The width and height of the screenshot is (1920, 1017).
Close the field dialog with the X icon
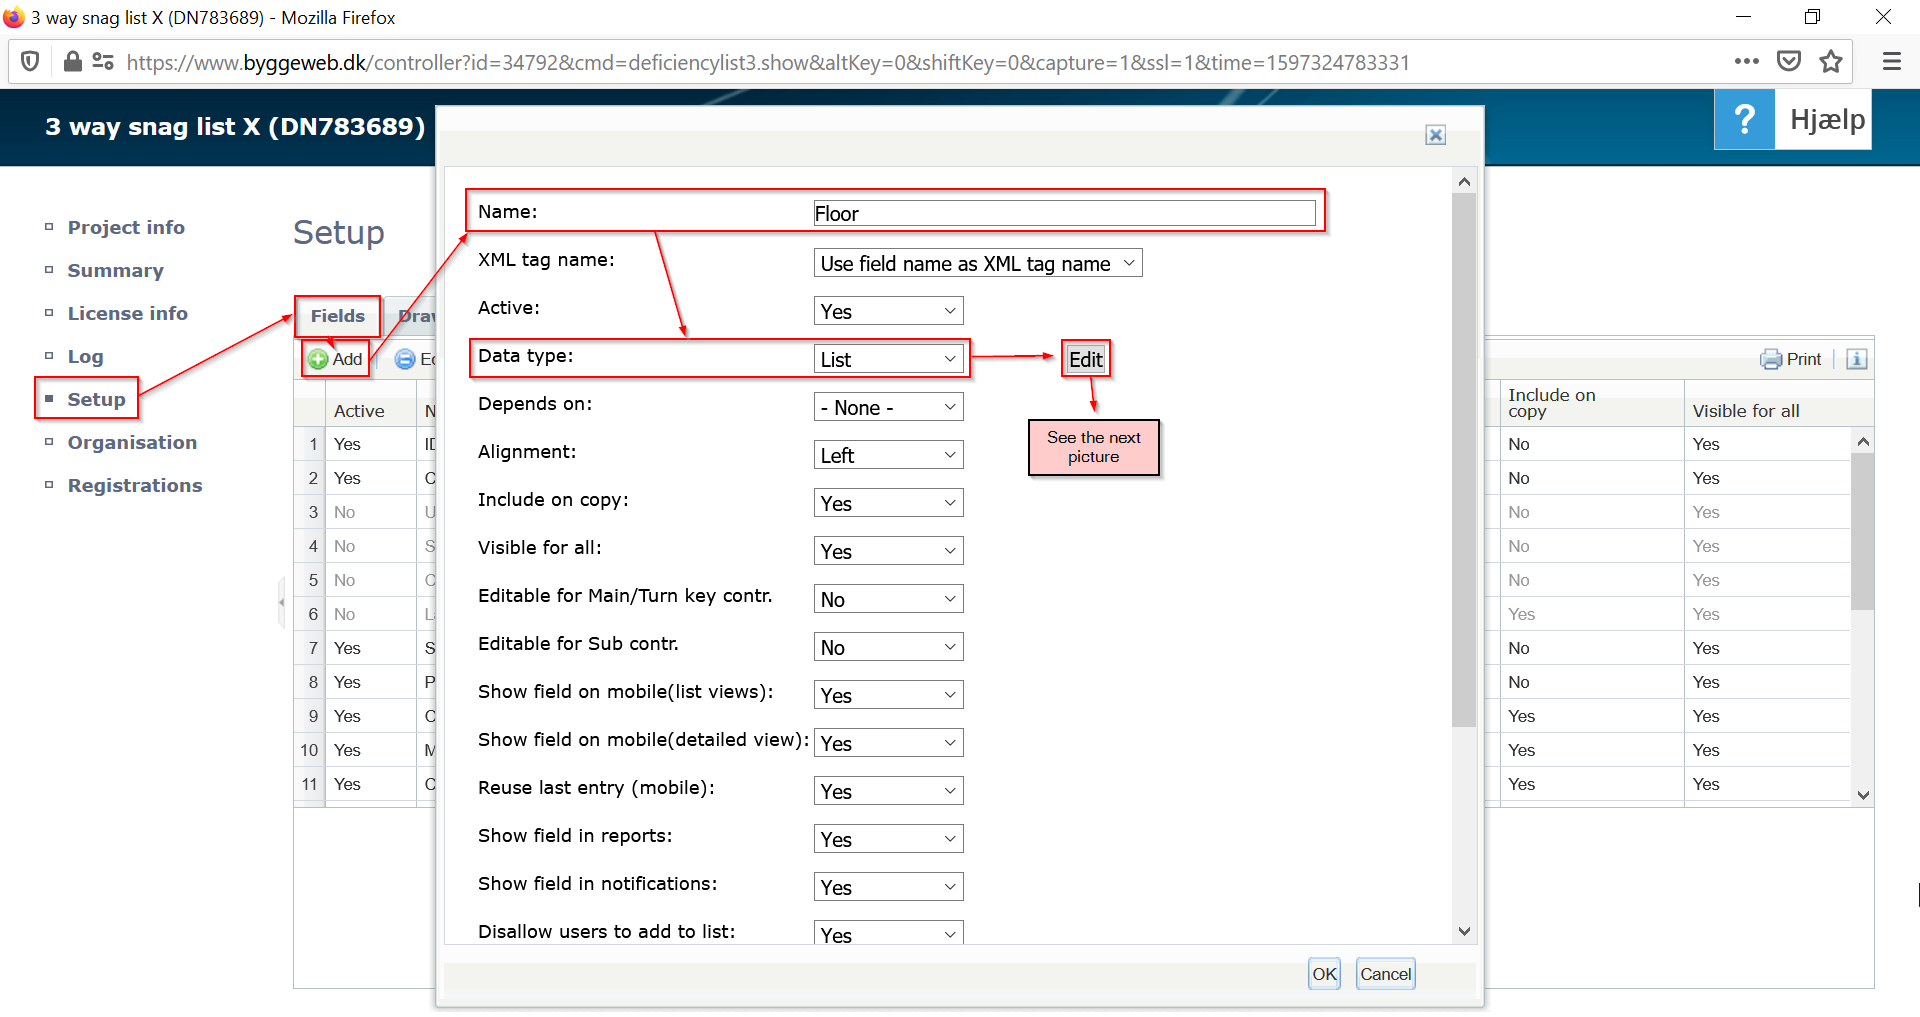click(x=1435, y=135)
